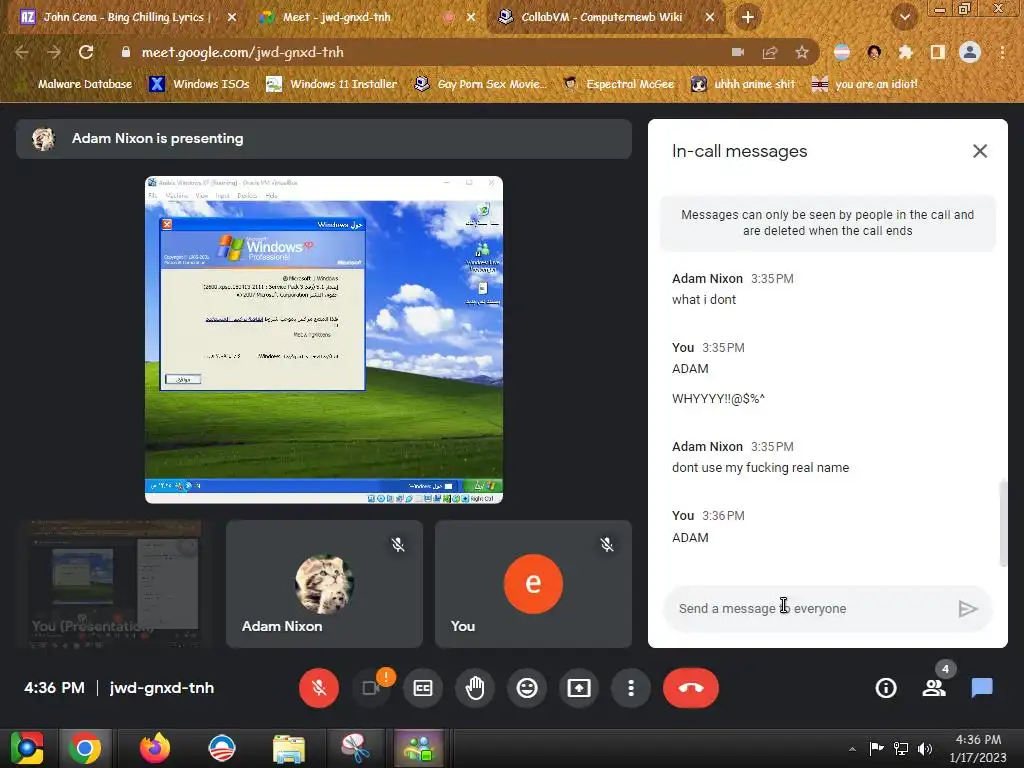This screenshot has width=1024, height=768.
Task: Open more options three-dot menu in call bar
Action: click(x=631, y=688)
